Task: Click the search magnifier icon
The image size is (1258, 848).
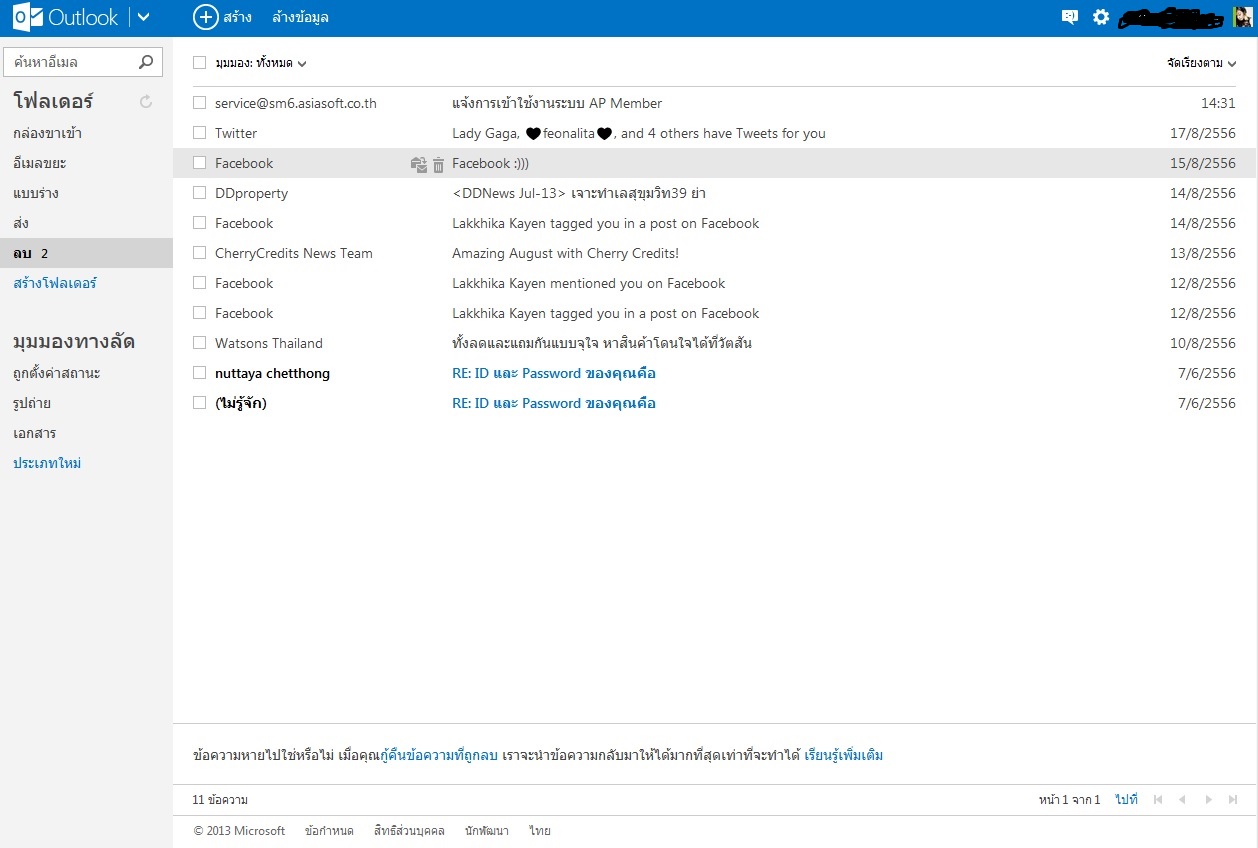Action: pos(146,62)
